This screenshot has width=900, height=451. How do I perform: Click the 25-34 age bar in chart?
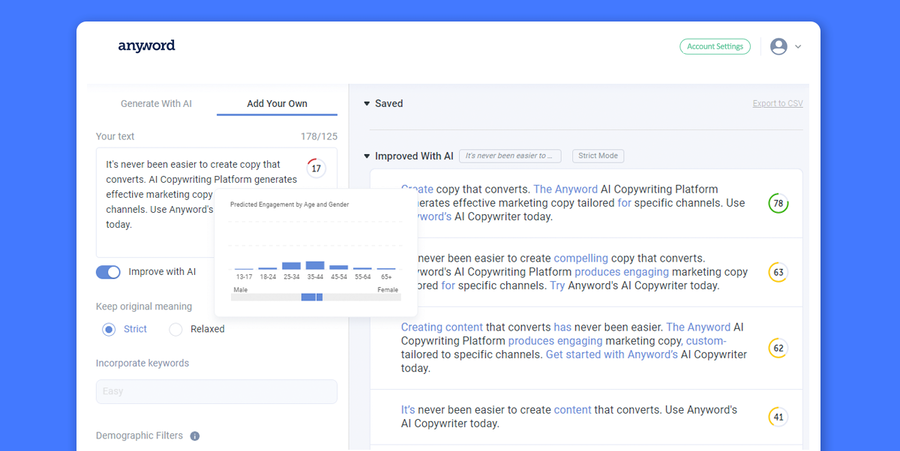tap(291, 266)
